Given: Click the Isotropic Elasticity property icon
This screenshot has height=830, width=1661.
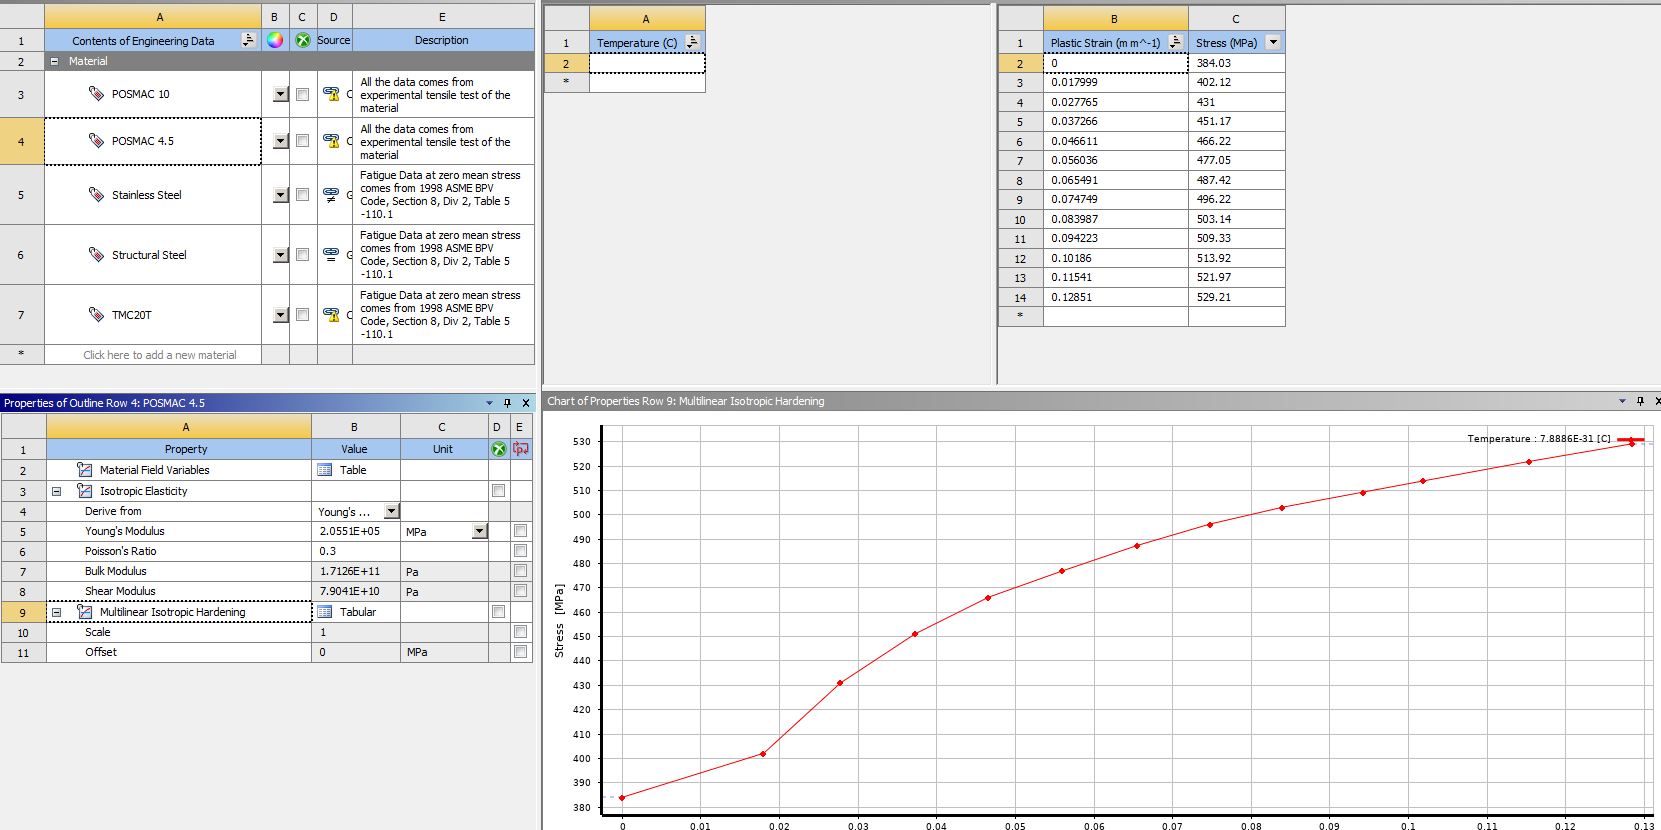Looking at the screenshot, I should coord(85,491).
